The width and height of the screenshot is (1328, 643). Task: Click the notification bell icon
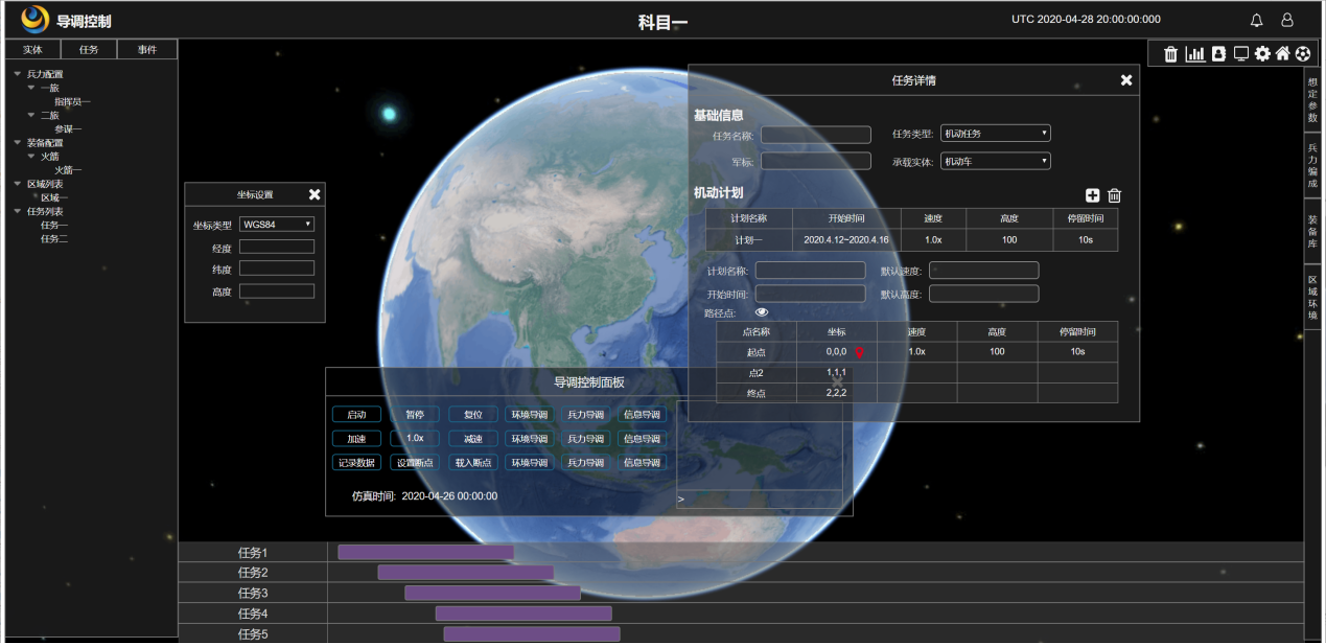(1257, 20)
